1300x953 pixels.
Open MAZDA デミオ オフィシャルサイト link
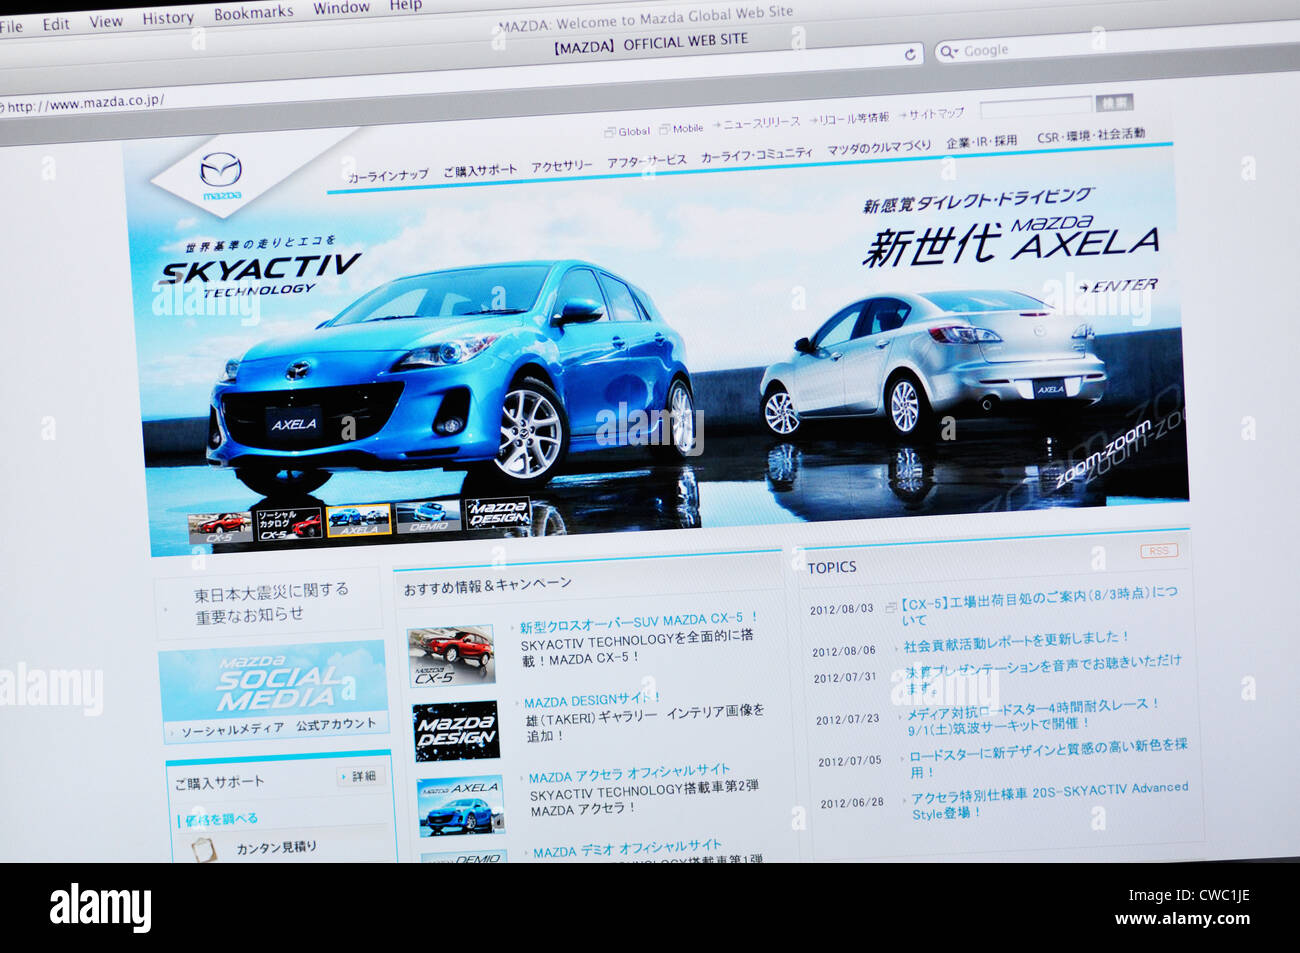click(x=627, y=848)
